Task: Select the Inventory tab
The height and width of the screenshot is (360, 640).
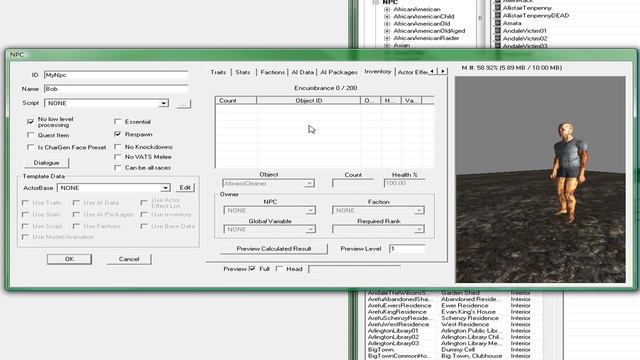Action: click(378, 71)
